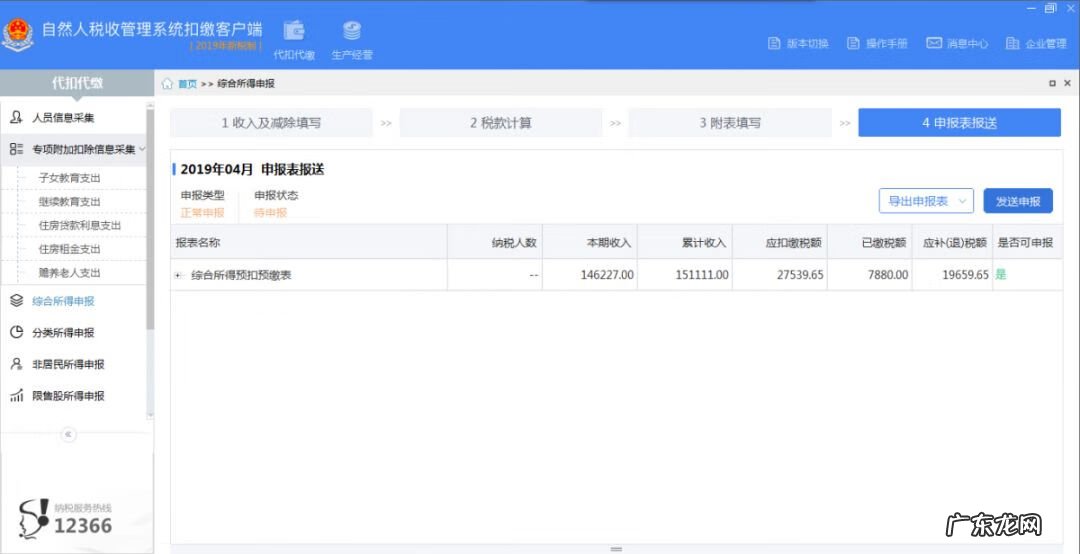
Task: Select 住房租金支出 sub-item
Action: 70,249
